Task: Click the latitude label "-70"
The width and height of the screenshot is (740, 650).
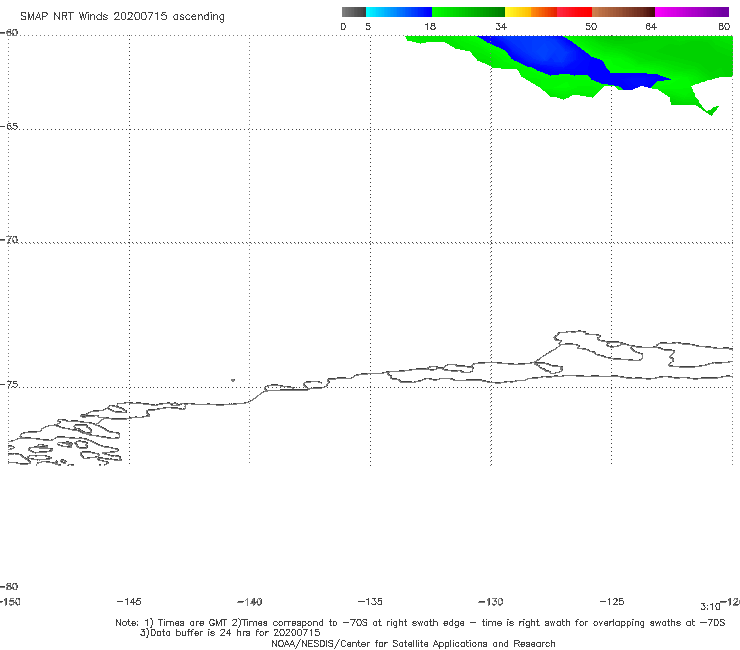Action: point(9,240)
